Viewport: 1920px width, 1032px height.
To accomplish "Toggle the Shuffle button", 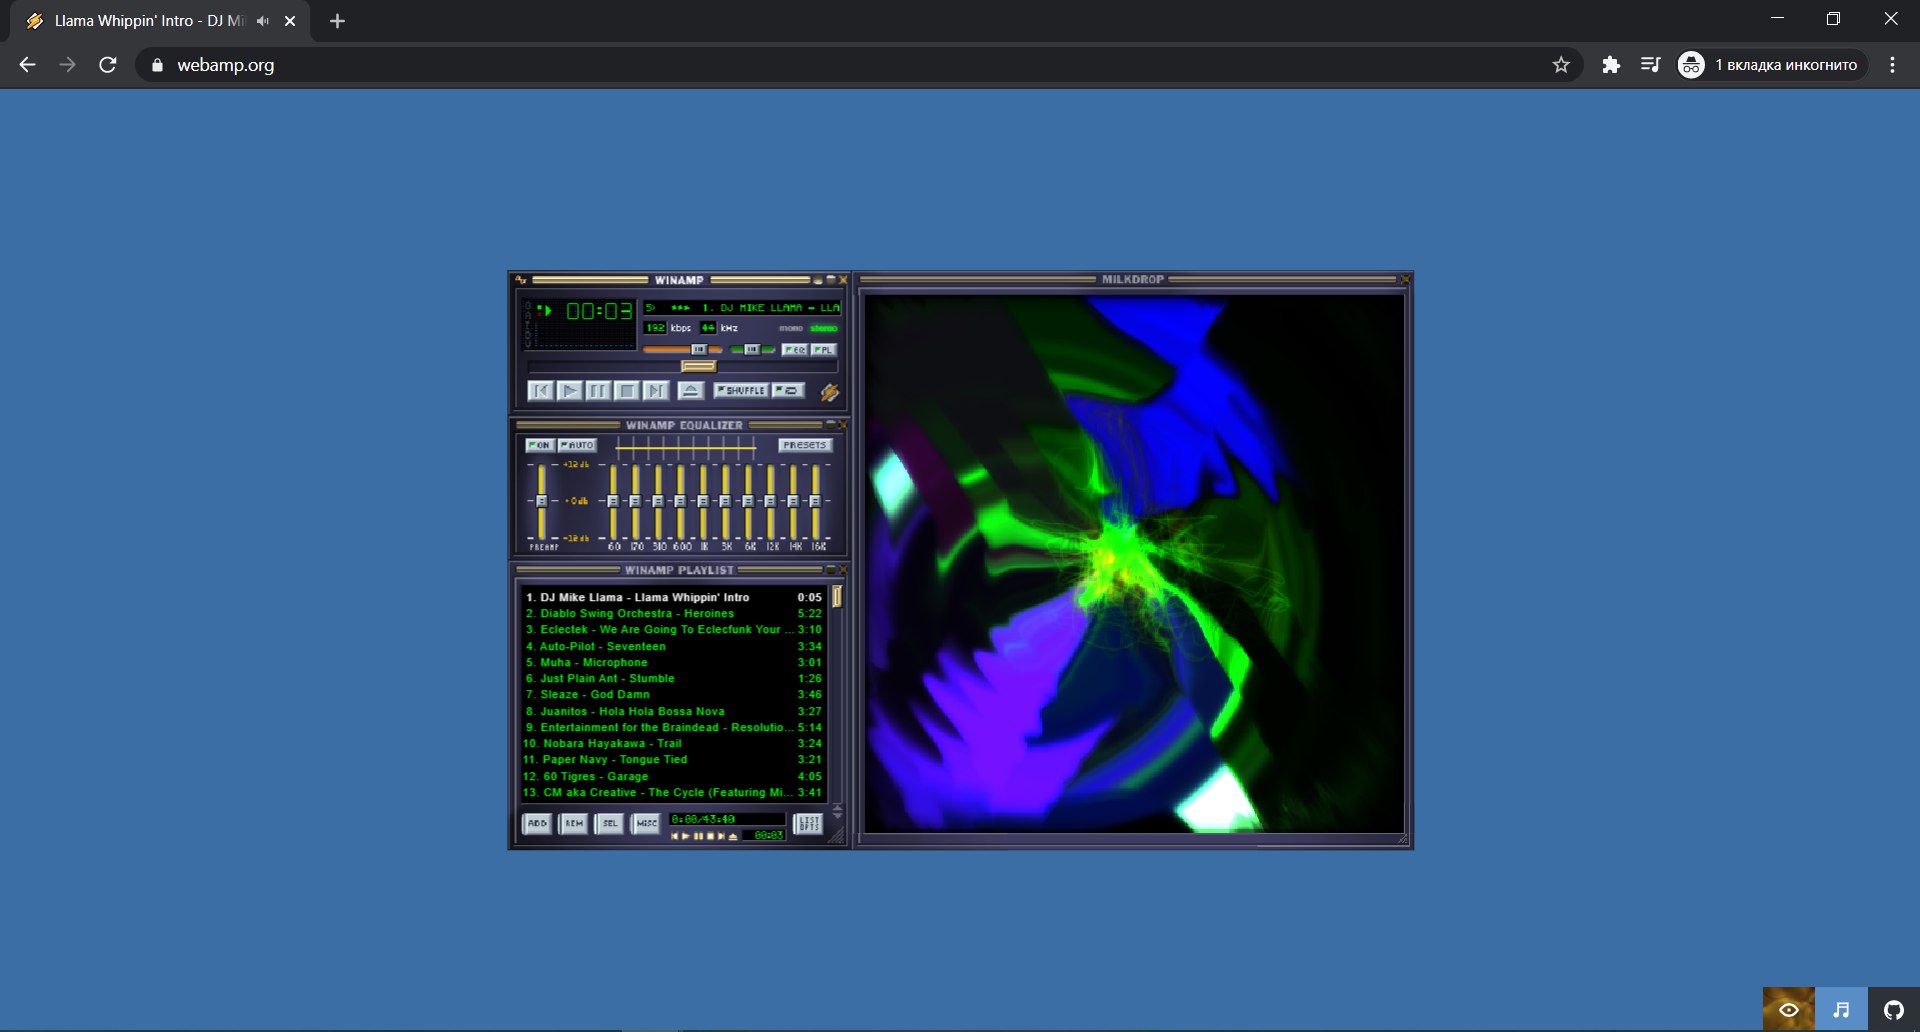I will pos(742,390).
